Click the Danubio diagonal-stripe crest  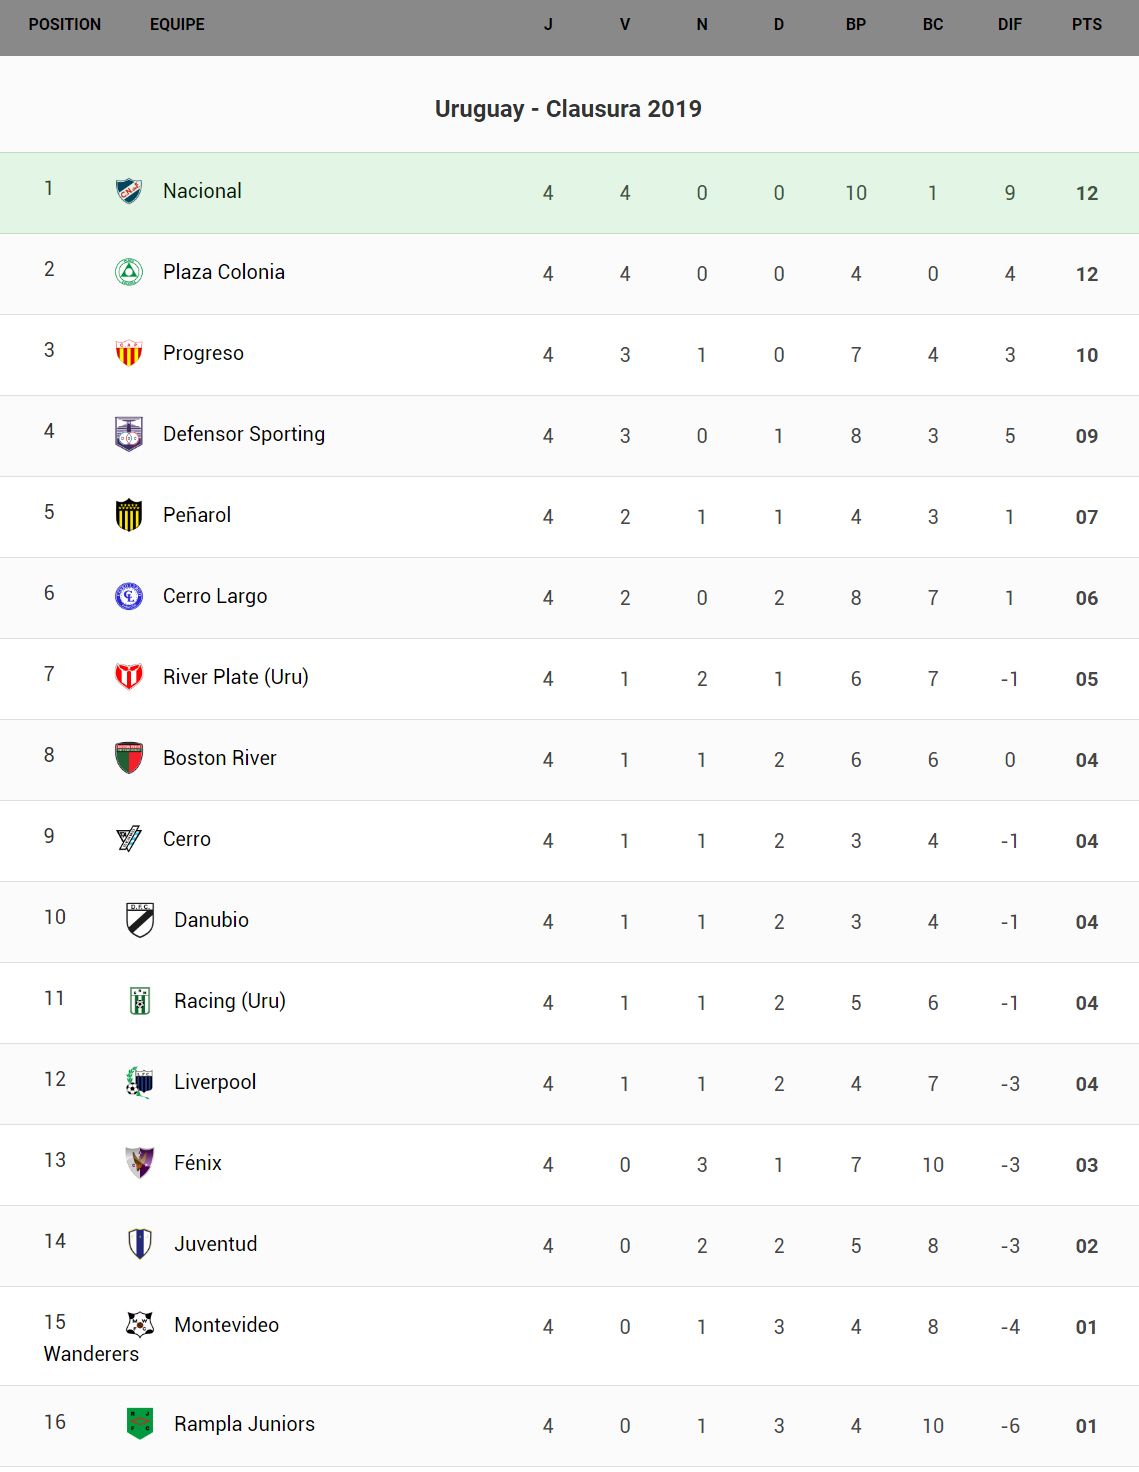[140, 919]
